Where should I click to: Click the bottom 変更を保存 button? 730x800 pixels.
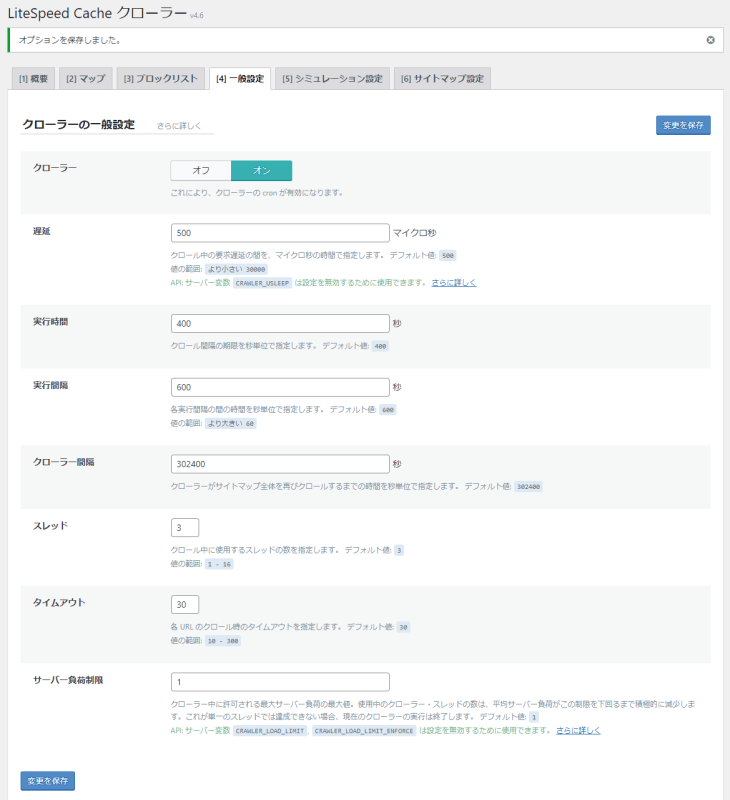pos(48,780)
